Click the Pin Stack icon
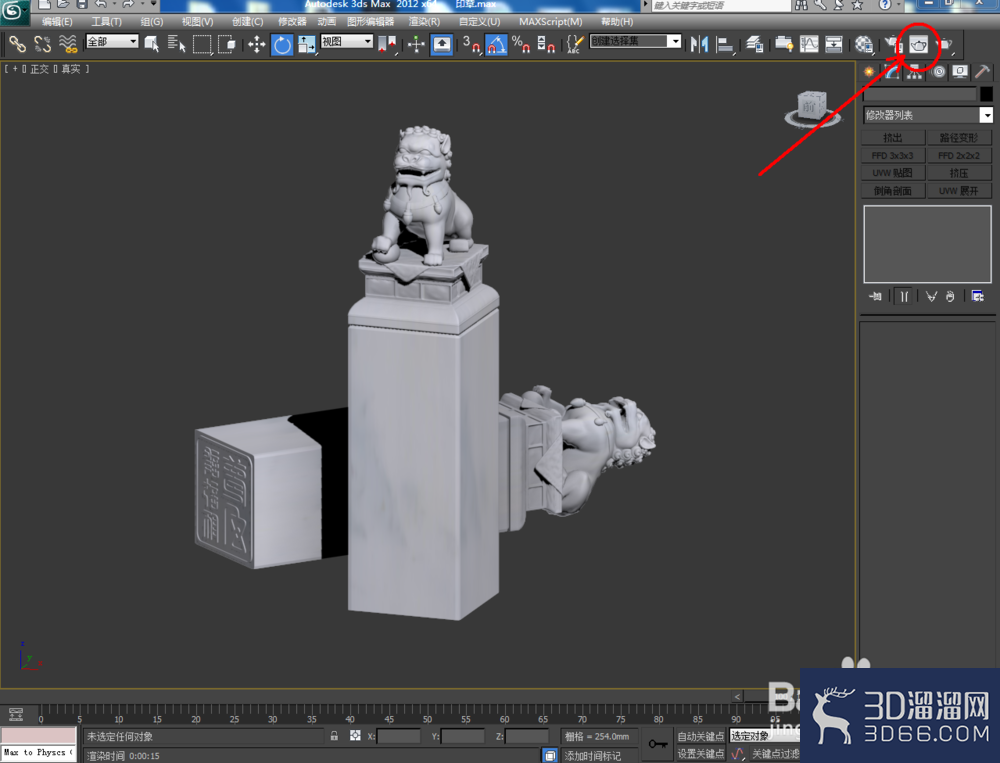This screenshot has width=1000, height=763. coord(875,296)
